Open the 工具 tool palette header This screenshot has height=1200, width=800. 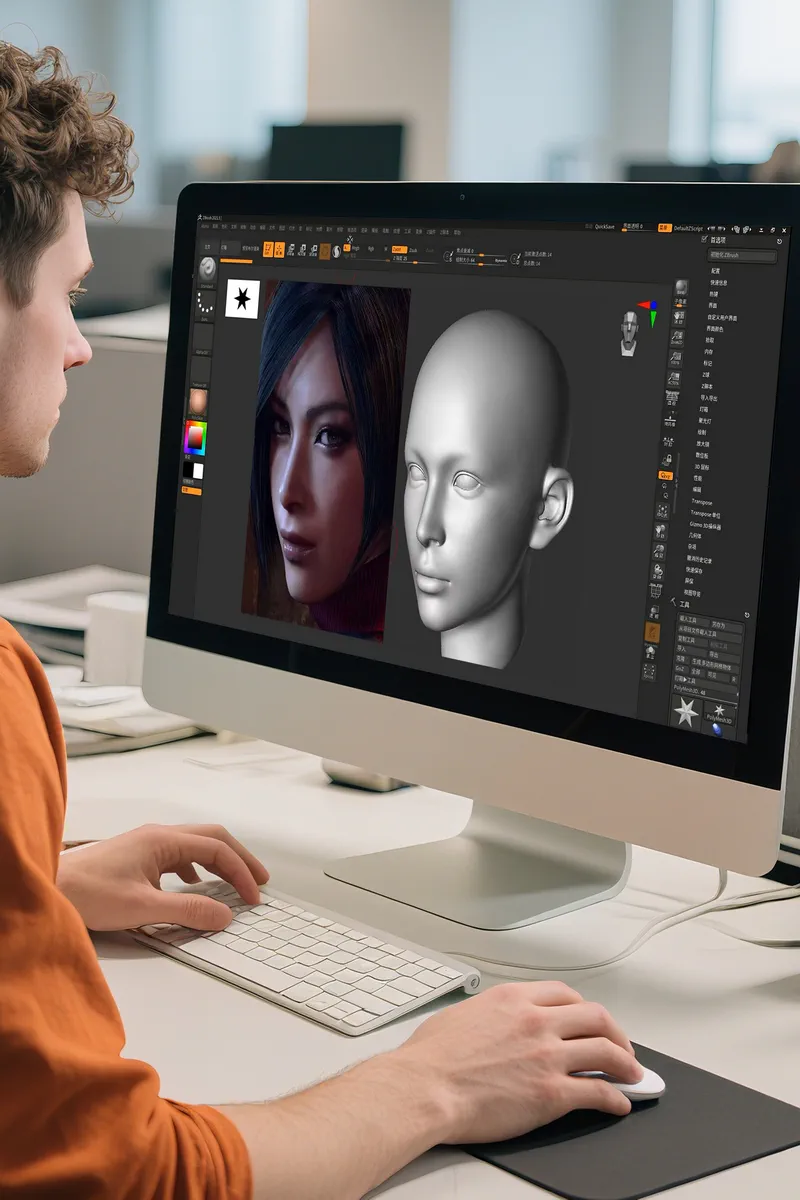684,604
